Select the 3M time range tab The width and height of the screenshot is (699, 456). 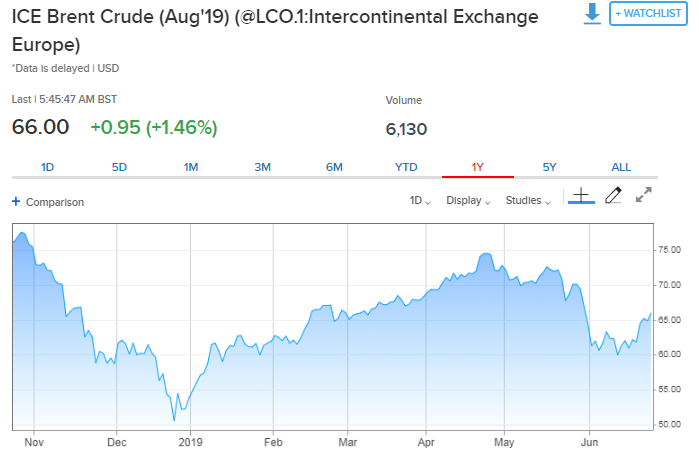[263, 167]
